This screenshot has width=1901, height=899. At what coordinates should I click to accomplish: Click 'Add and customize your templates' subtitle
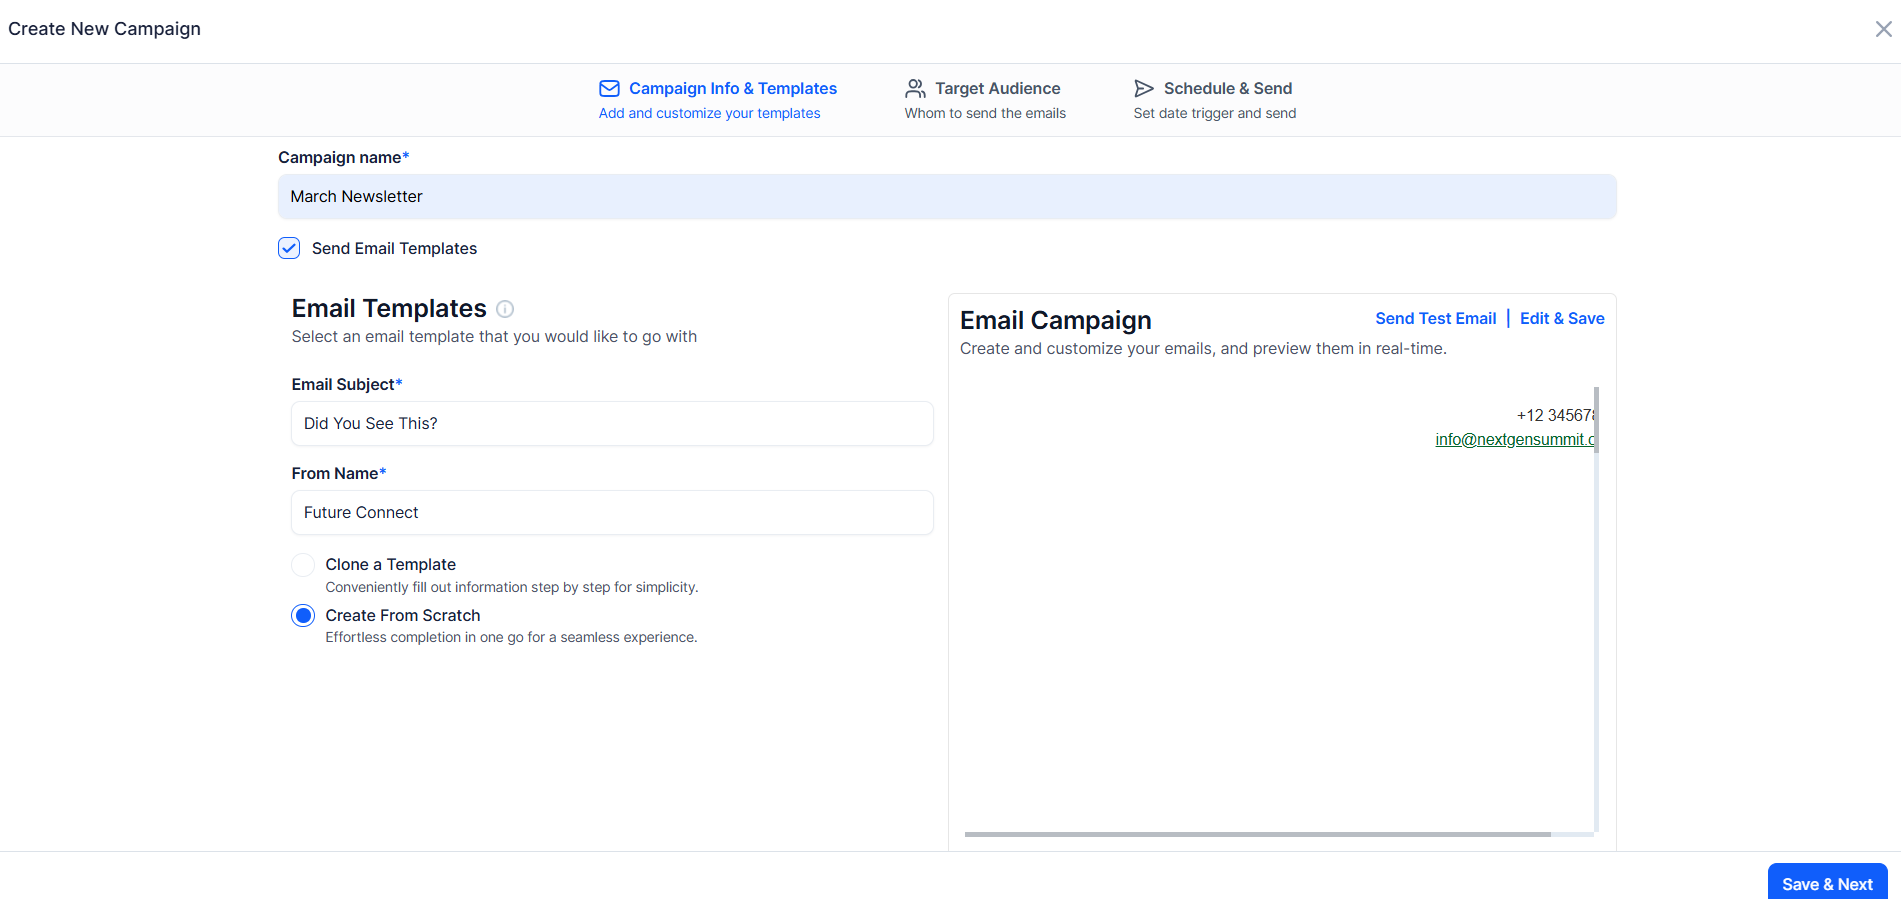click(x=709, y=113)
